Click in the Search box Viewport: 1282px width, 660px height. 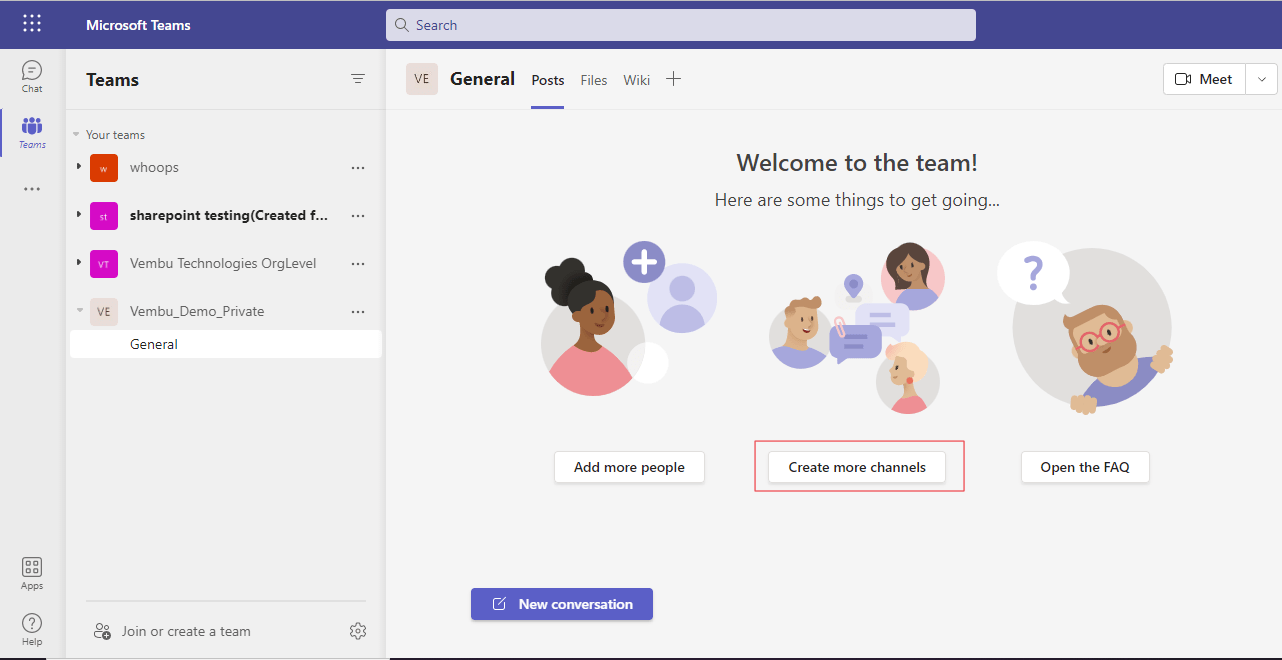681,25
